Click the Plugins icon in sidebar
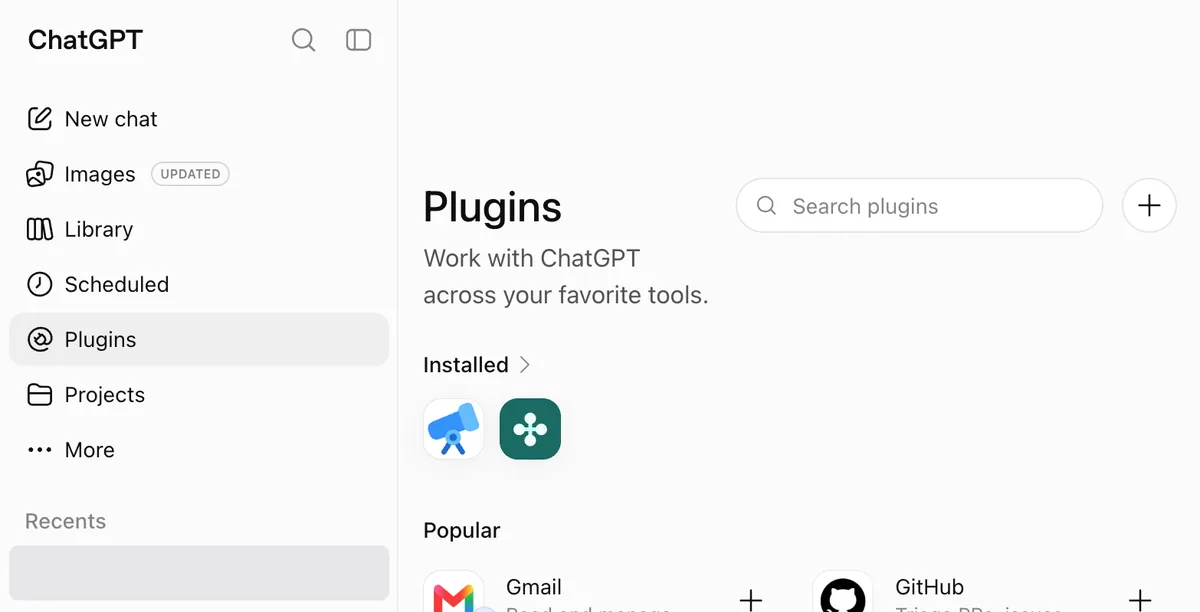This screenshot has height=612, width=1200. point(39,340)
